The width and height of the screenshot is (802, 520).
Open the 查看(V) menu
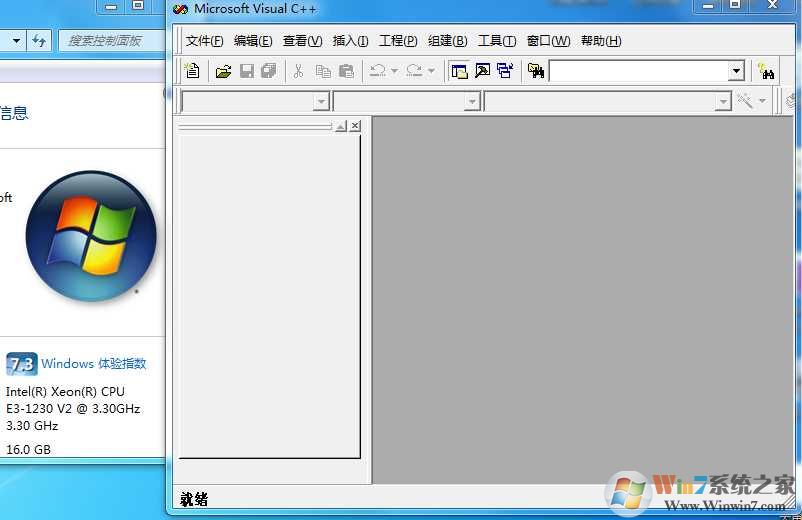[302, 41]
